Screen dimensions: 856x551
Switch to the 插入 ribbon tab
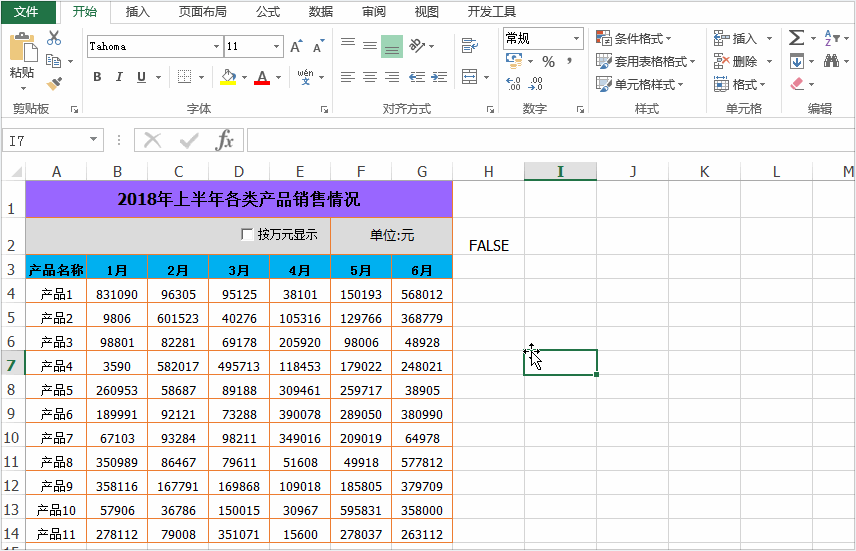(138, 11)
